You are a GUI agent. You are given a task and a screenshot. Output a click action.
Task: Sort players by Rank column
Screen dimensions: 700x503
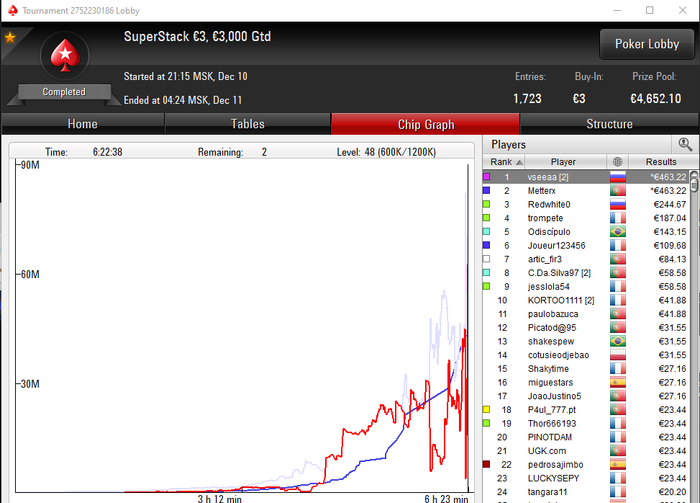click(x=504, y=162)
